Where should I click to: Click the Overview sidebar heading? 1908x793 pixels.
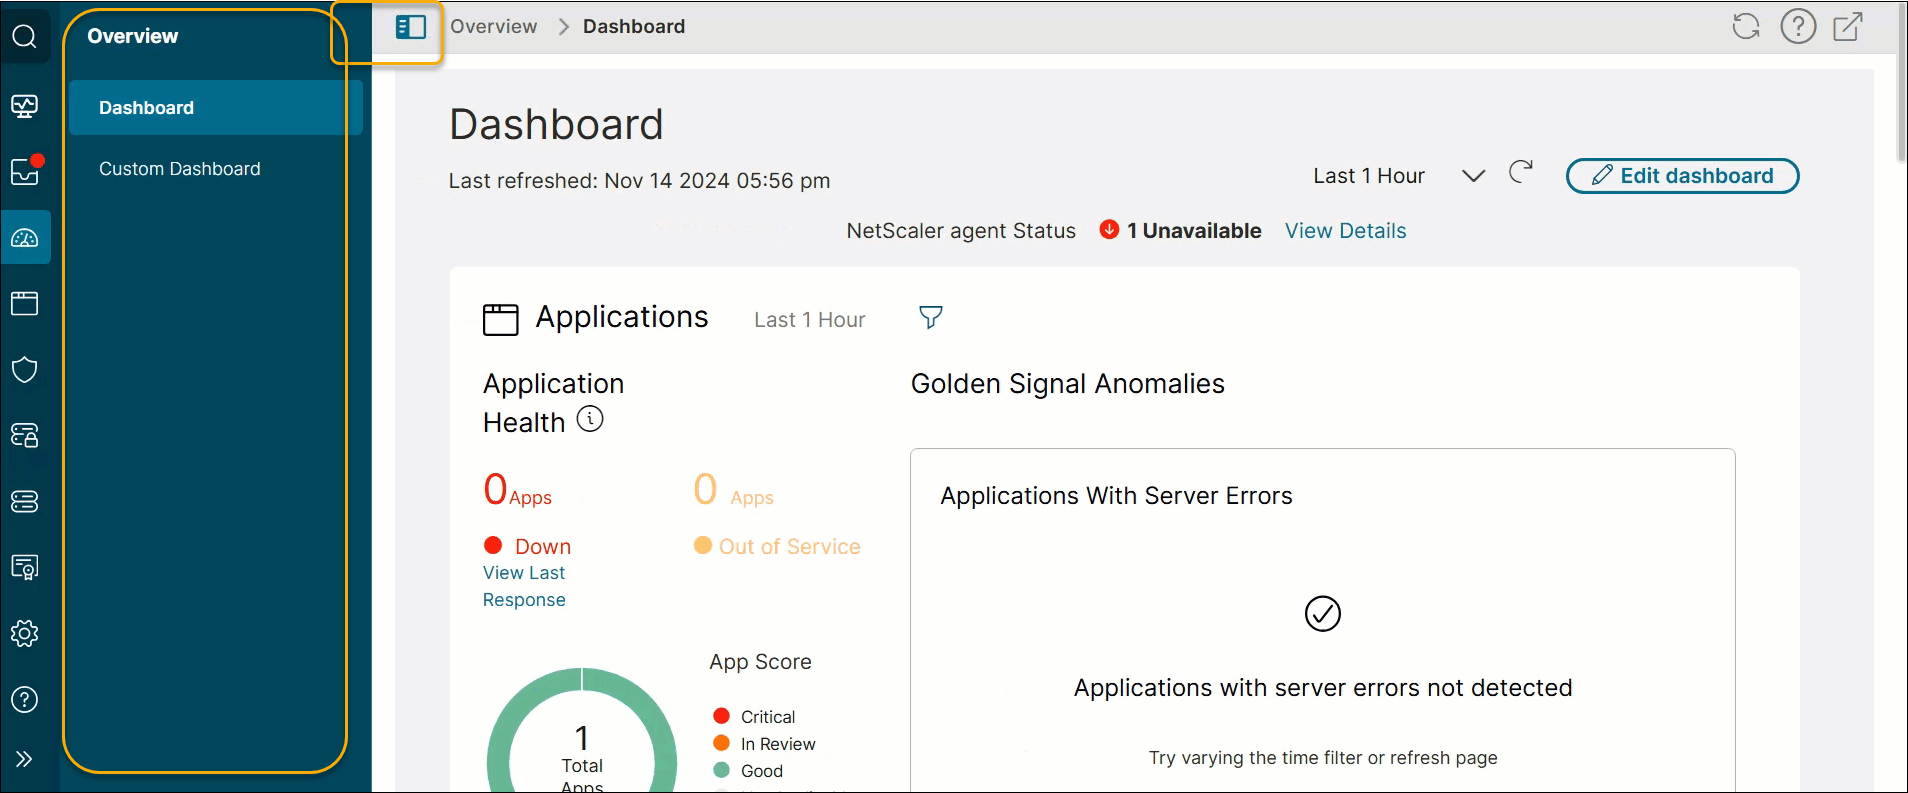pos(133,36)
